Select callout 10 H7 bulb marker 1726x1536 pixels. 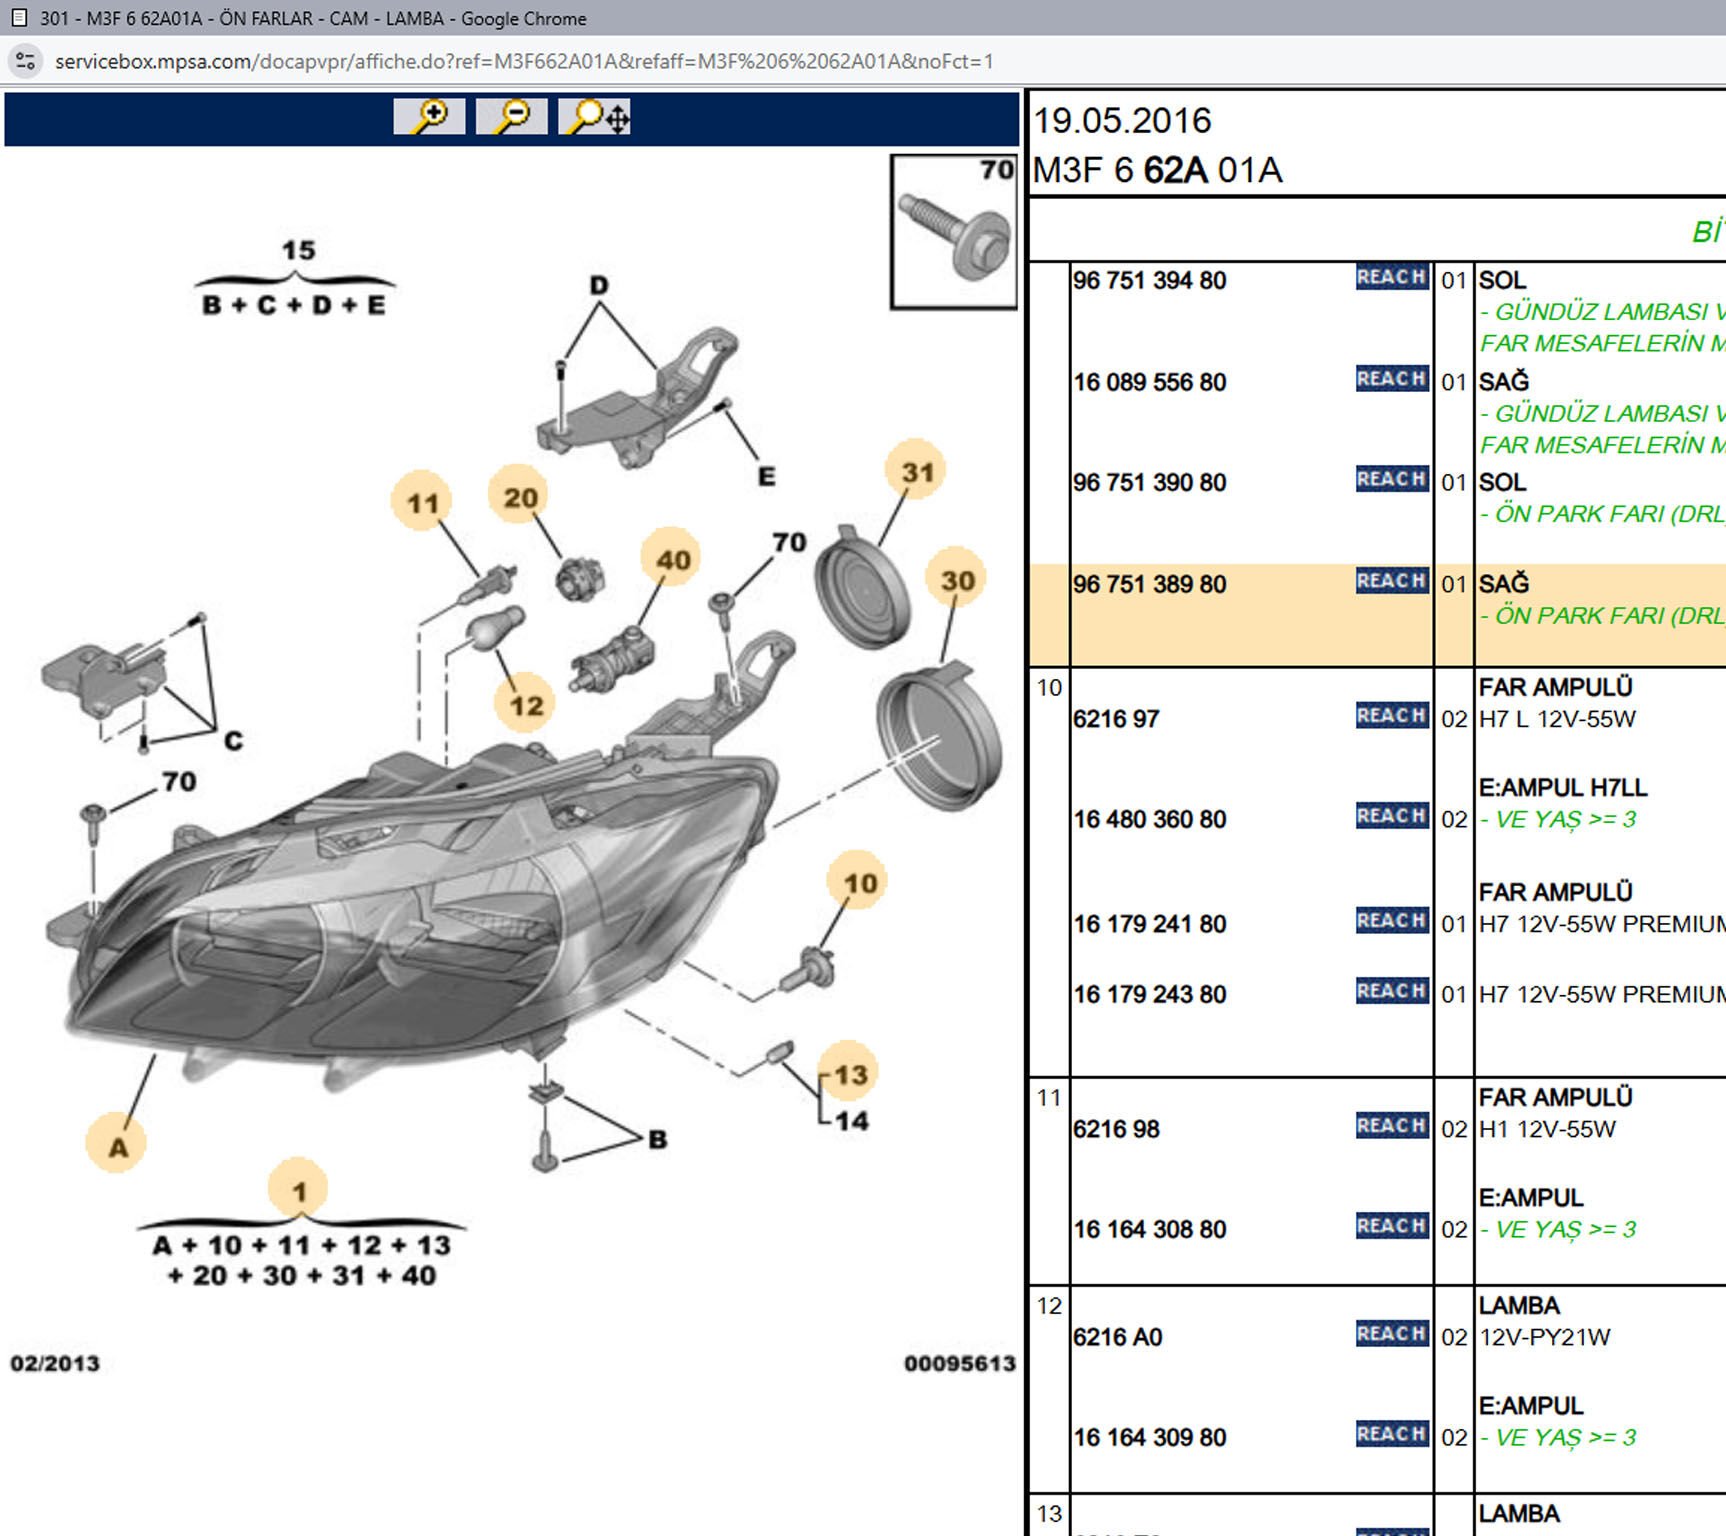(859, 883)
